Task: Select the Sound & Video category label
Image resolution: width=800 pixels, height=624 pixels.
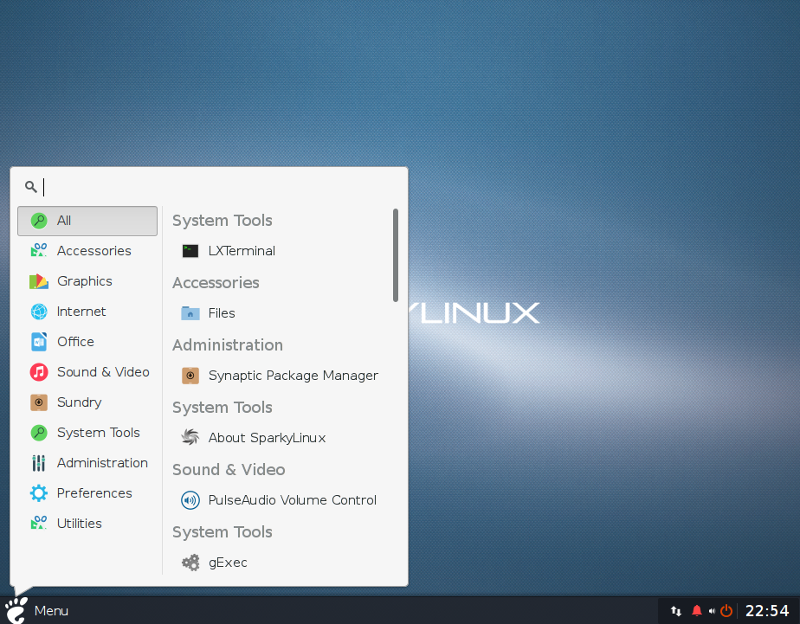Action: click(x=103, y=372)
